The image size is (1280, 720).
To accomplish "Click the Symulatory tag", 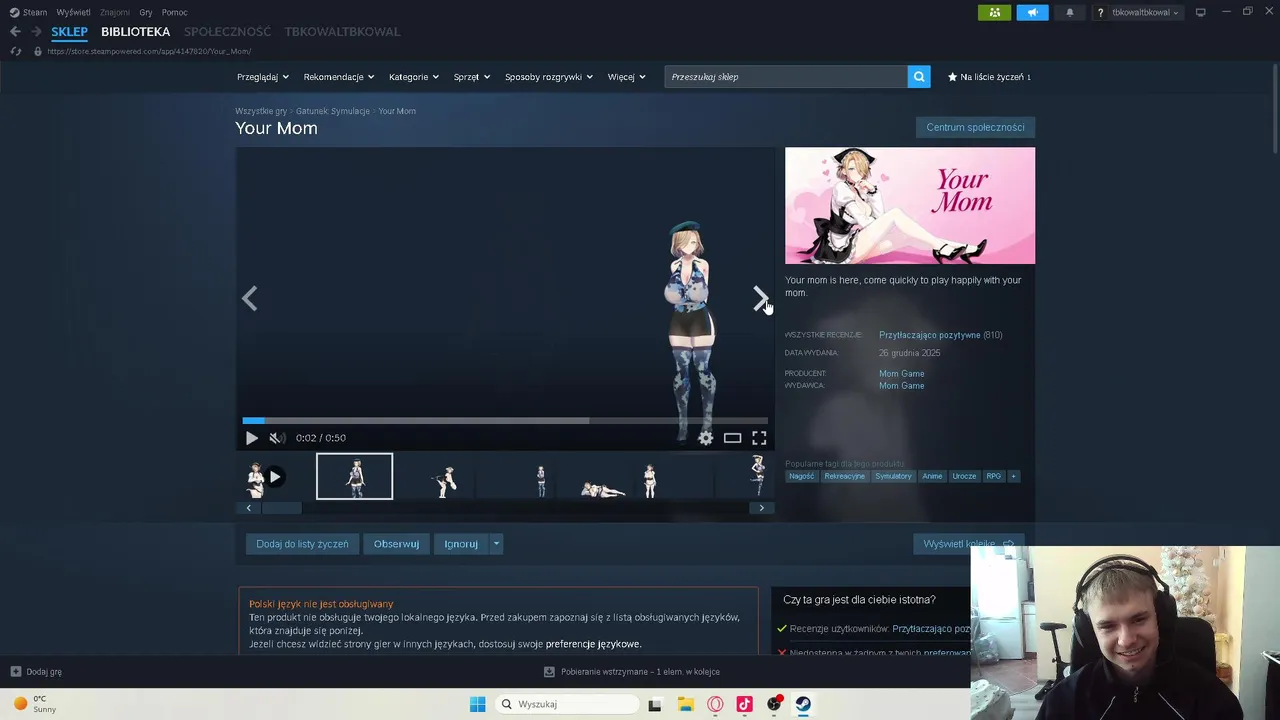I will [x=893, y=476].
